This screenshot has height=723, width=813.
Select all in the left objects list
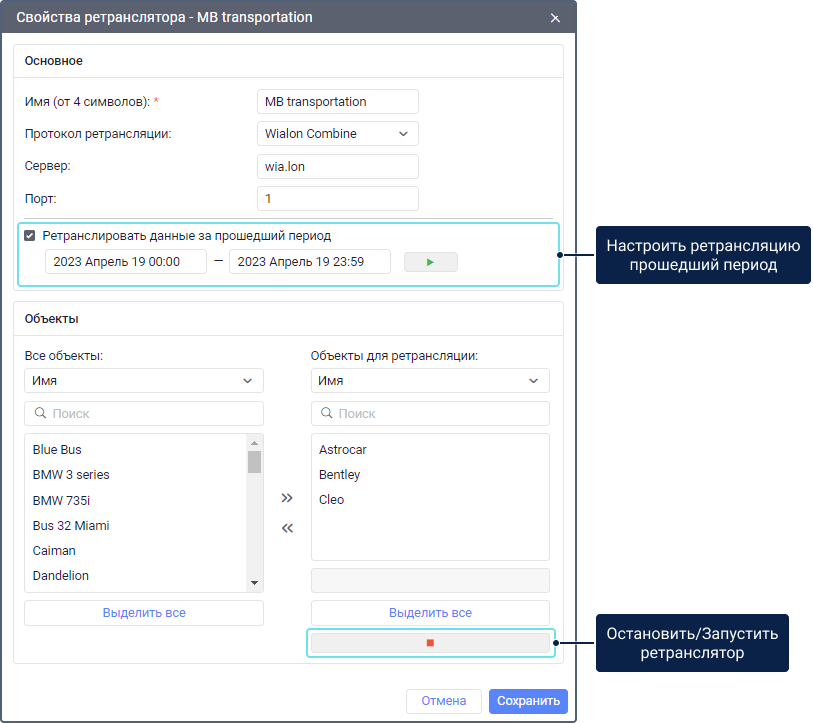click(143, 612)
